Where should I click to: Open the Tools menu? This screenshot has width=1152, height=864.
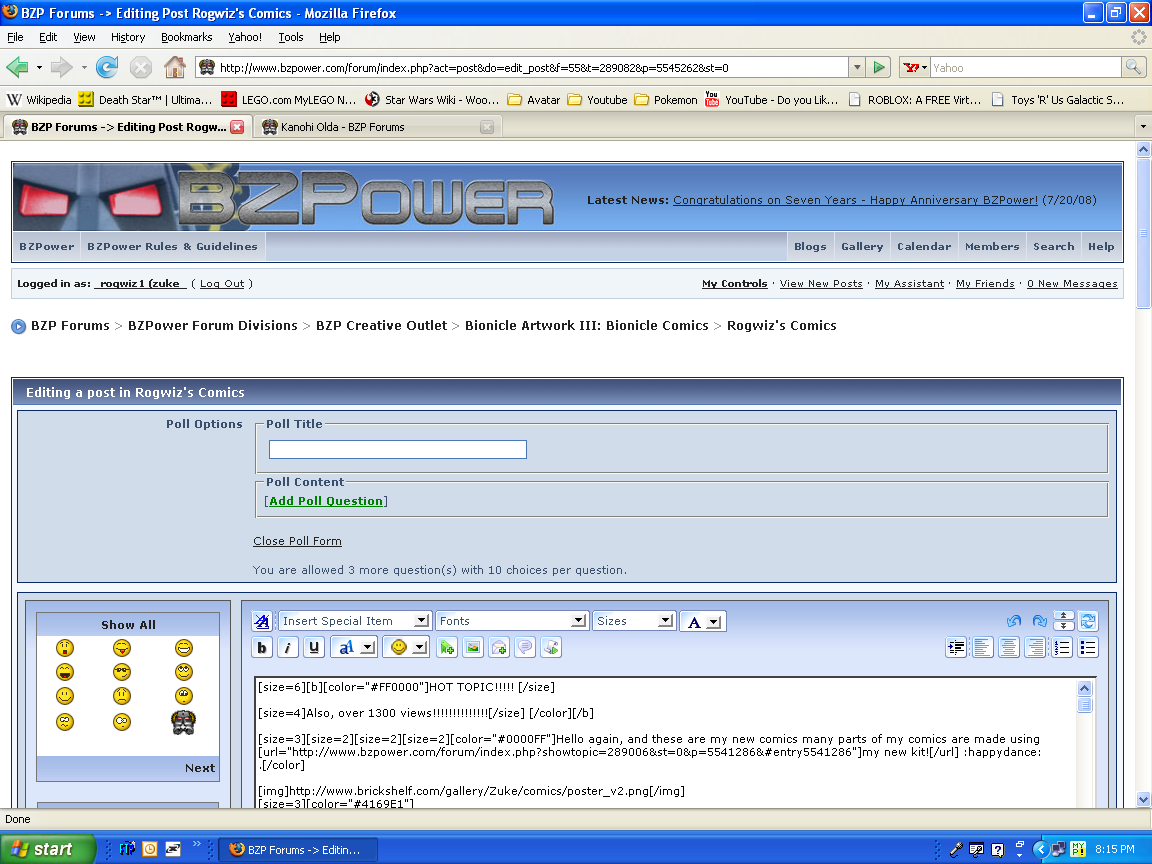[290, 37]
